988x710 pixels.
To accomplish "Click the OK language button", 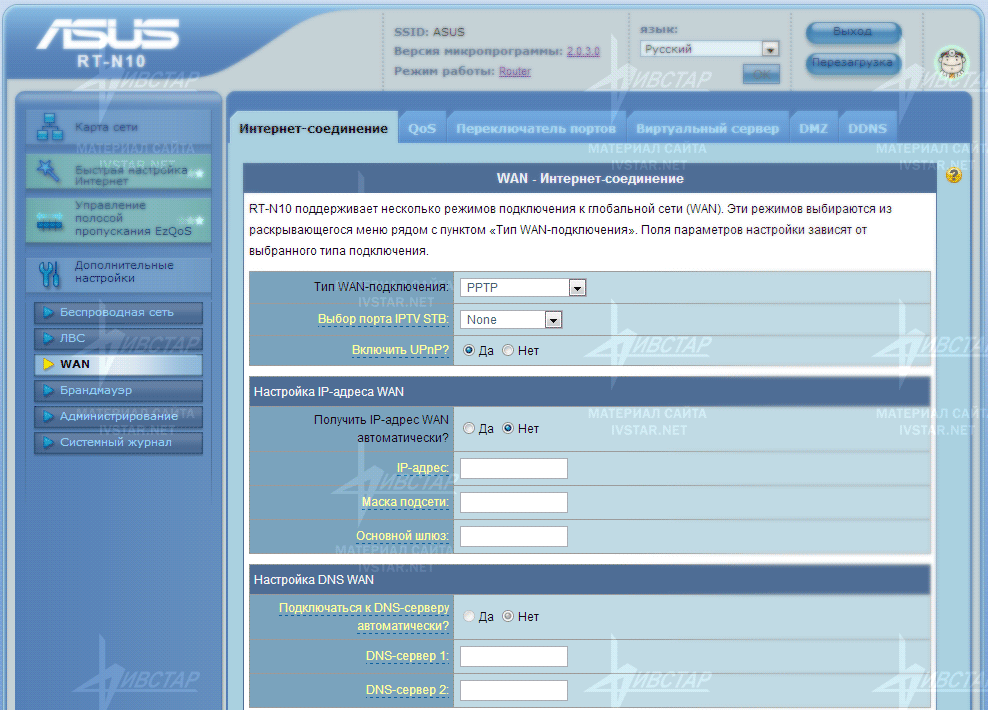I will click(761, 74).
